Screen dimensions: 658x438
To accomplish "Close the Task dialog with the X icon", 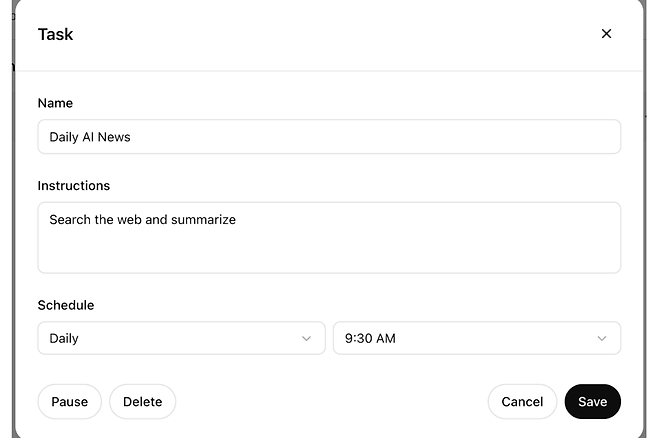I will click(x=606, y=34).
